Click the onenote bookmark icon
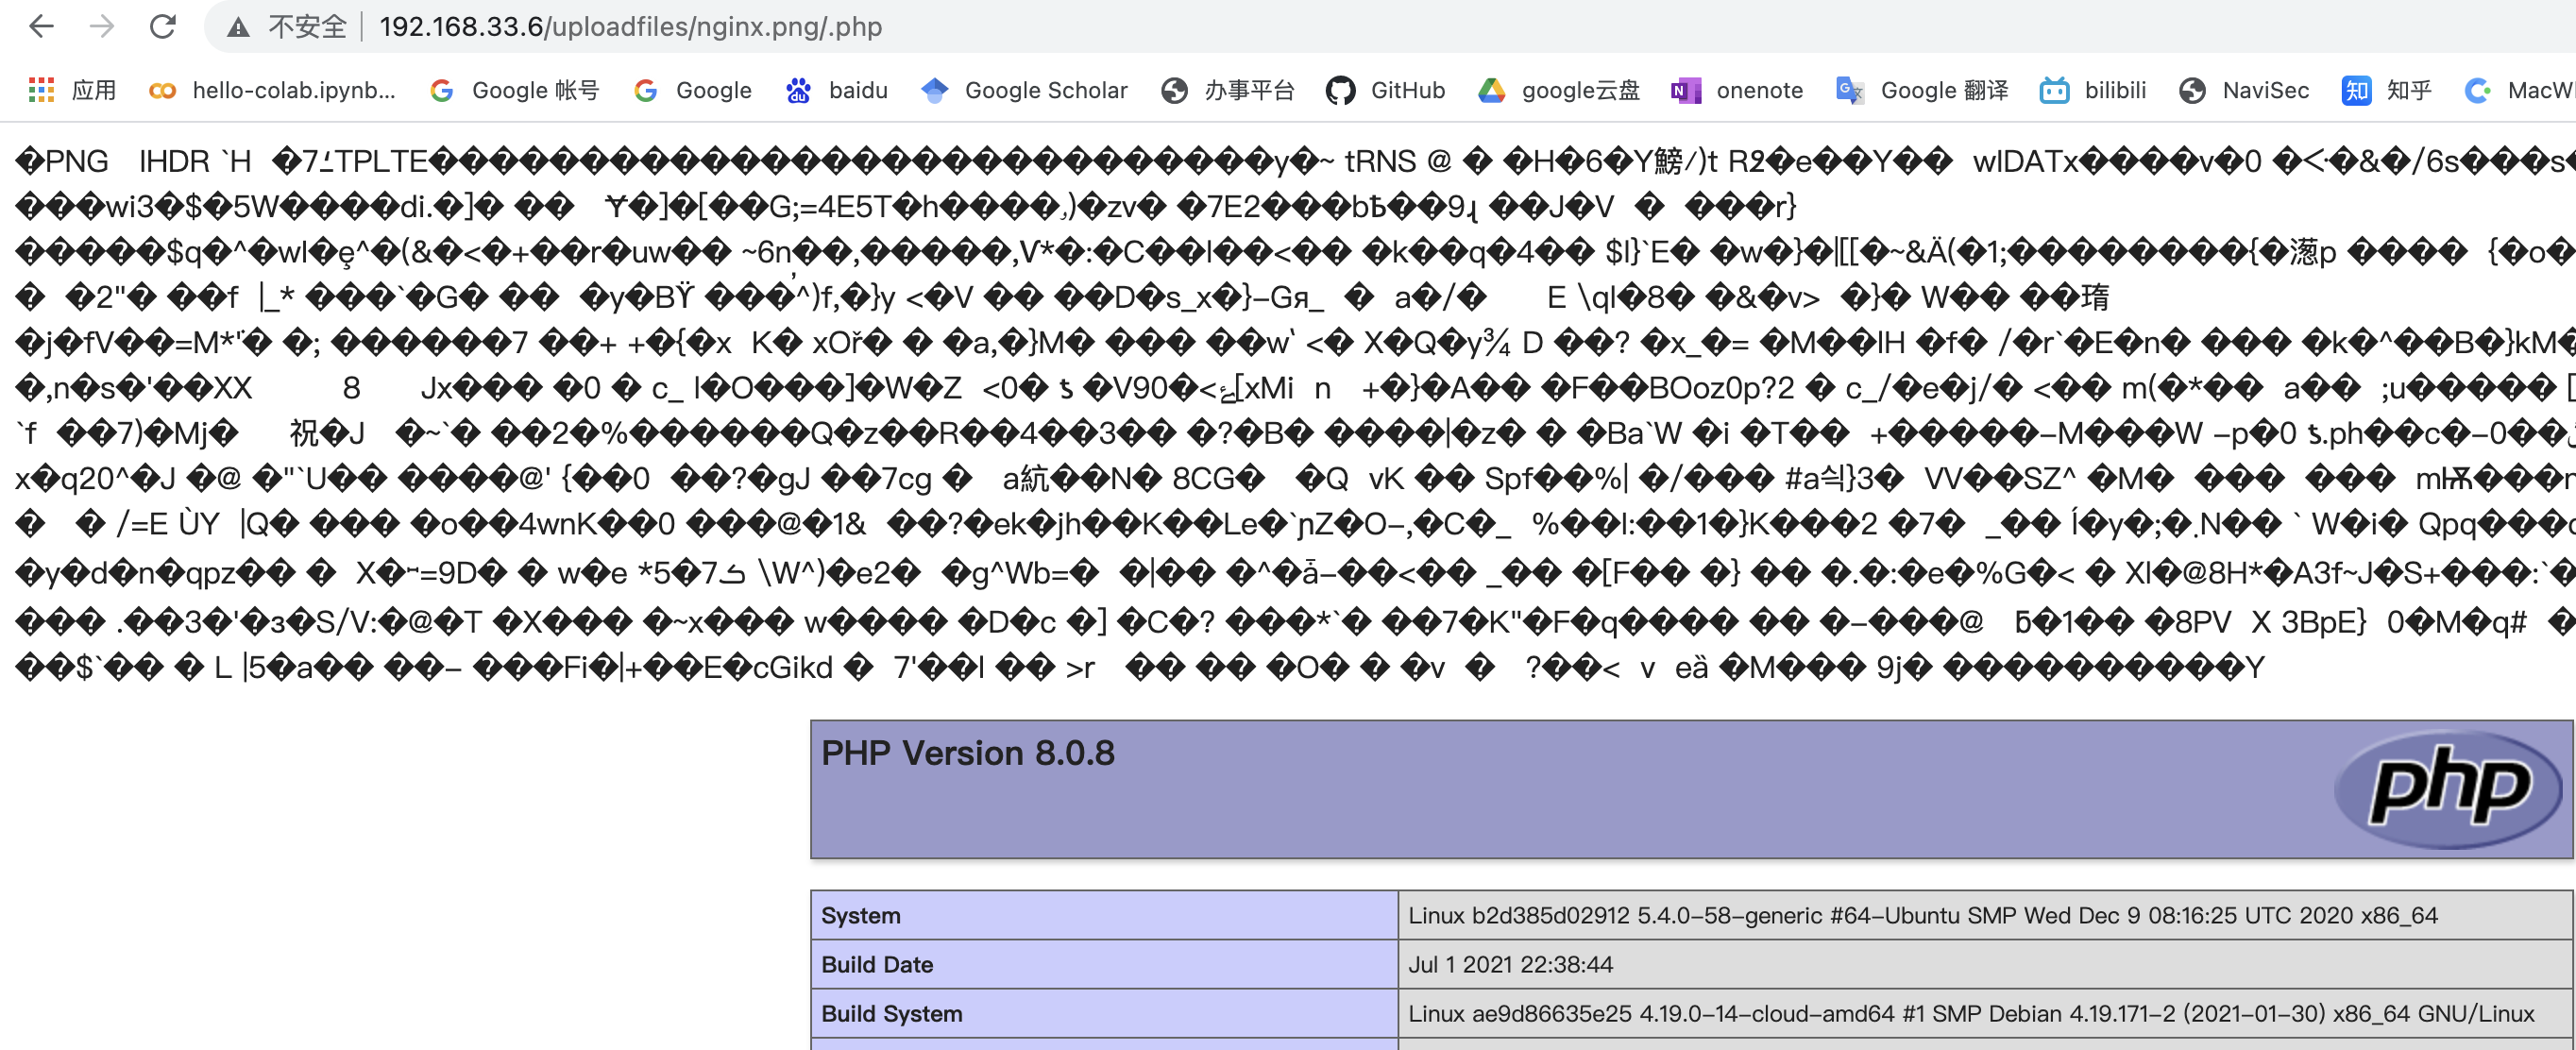The width and height of the screenshot is (2576, 1050). pos(1686,90)
